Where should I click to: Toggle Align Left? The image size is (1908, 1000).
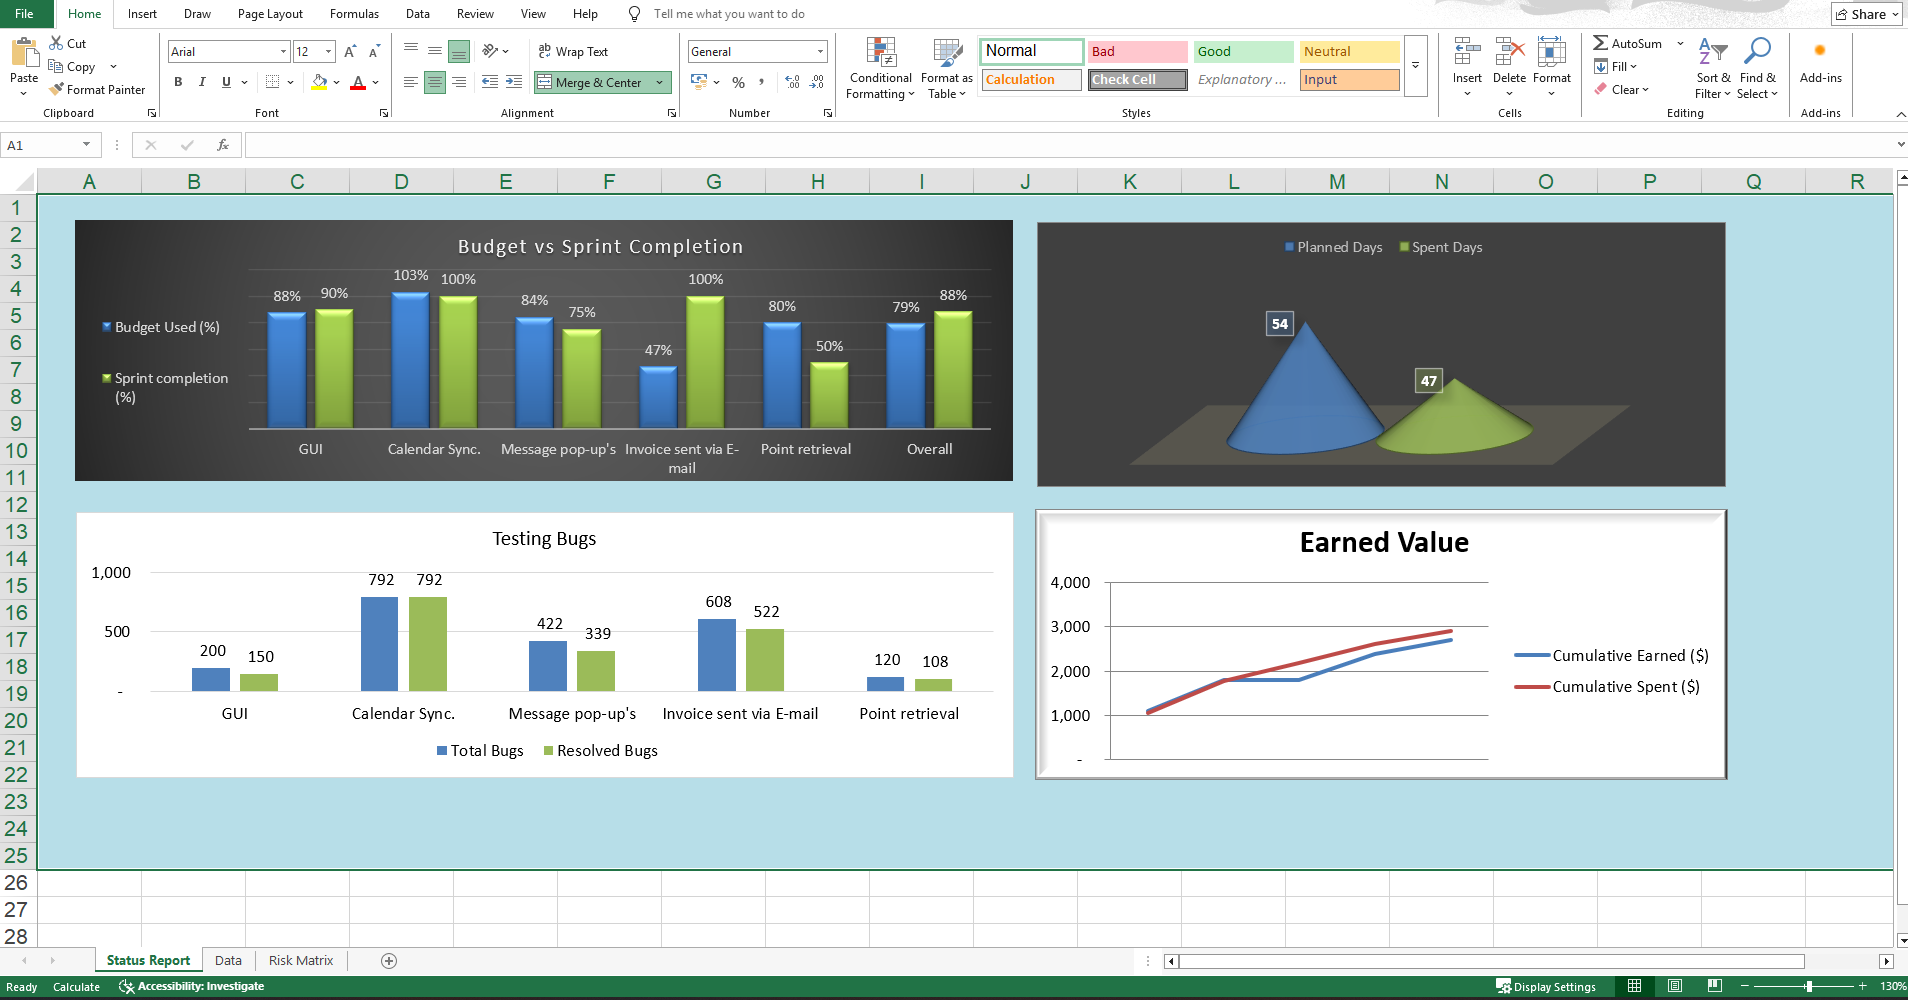(411, 82)
